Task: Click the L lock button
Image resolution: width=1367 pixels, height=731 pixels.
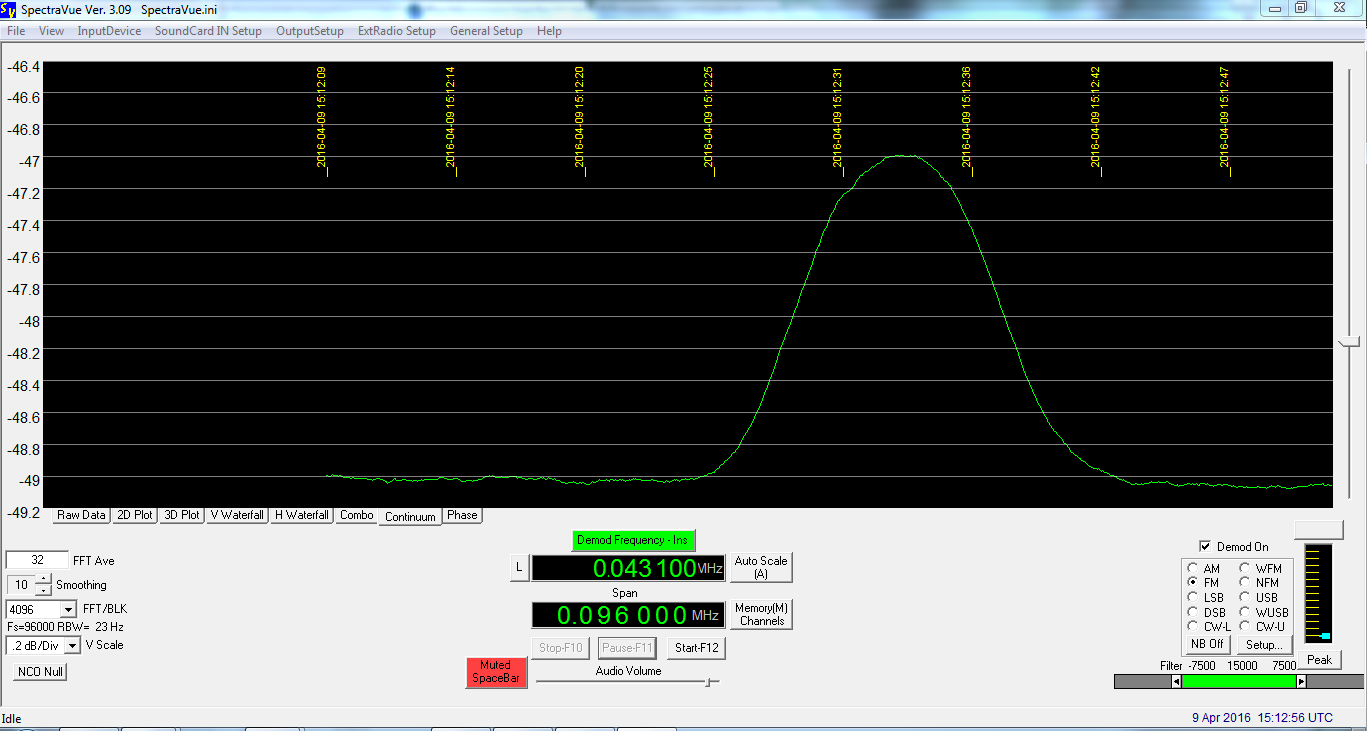Action: coord(518,568)
